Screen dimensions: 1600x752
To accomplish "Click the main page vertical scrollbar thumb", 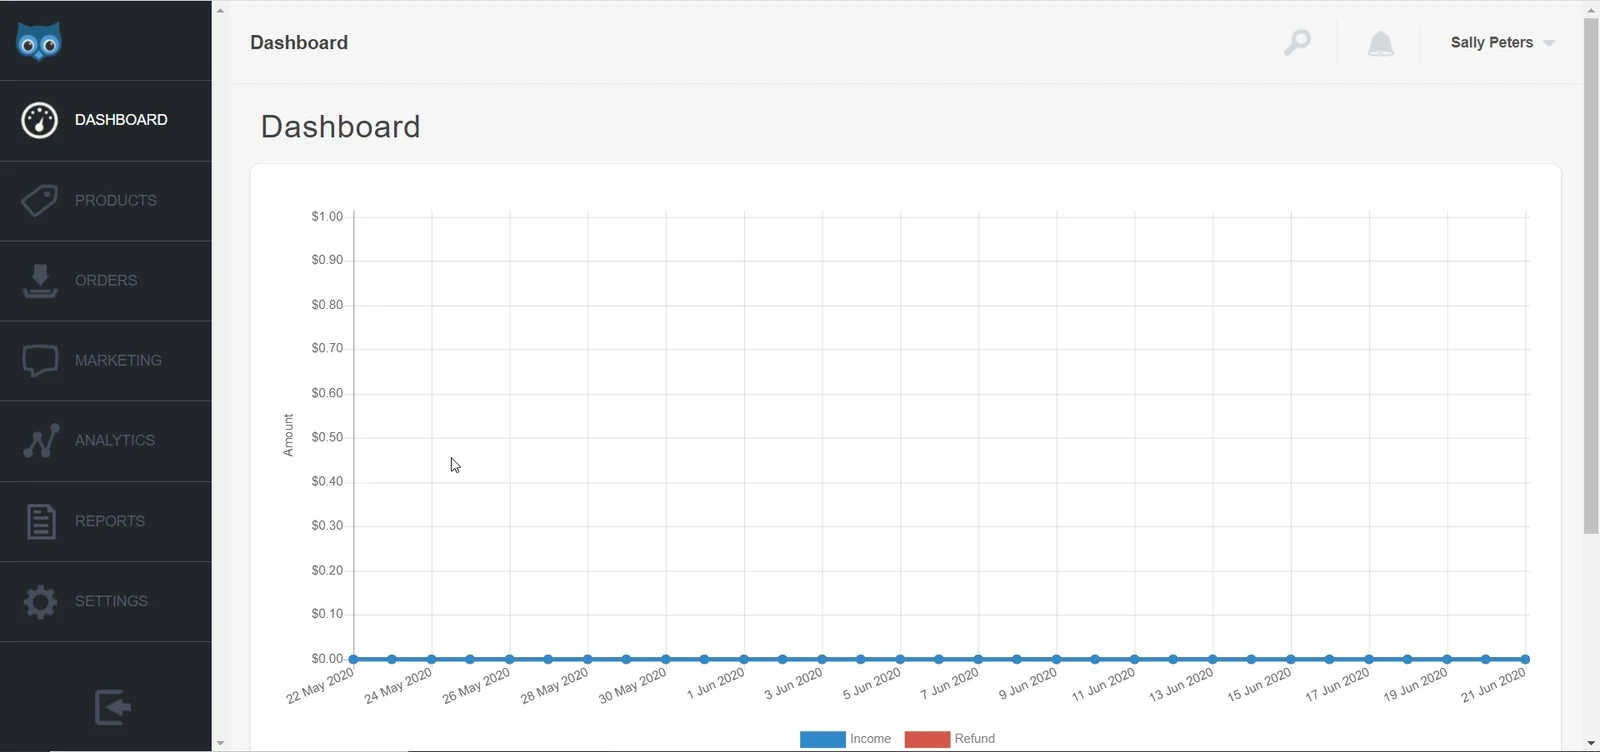I will pos(1591,276).
